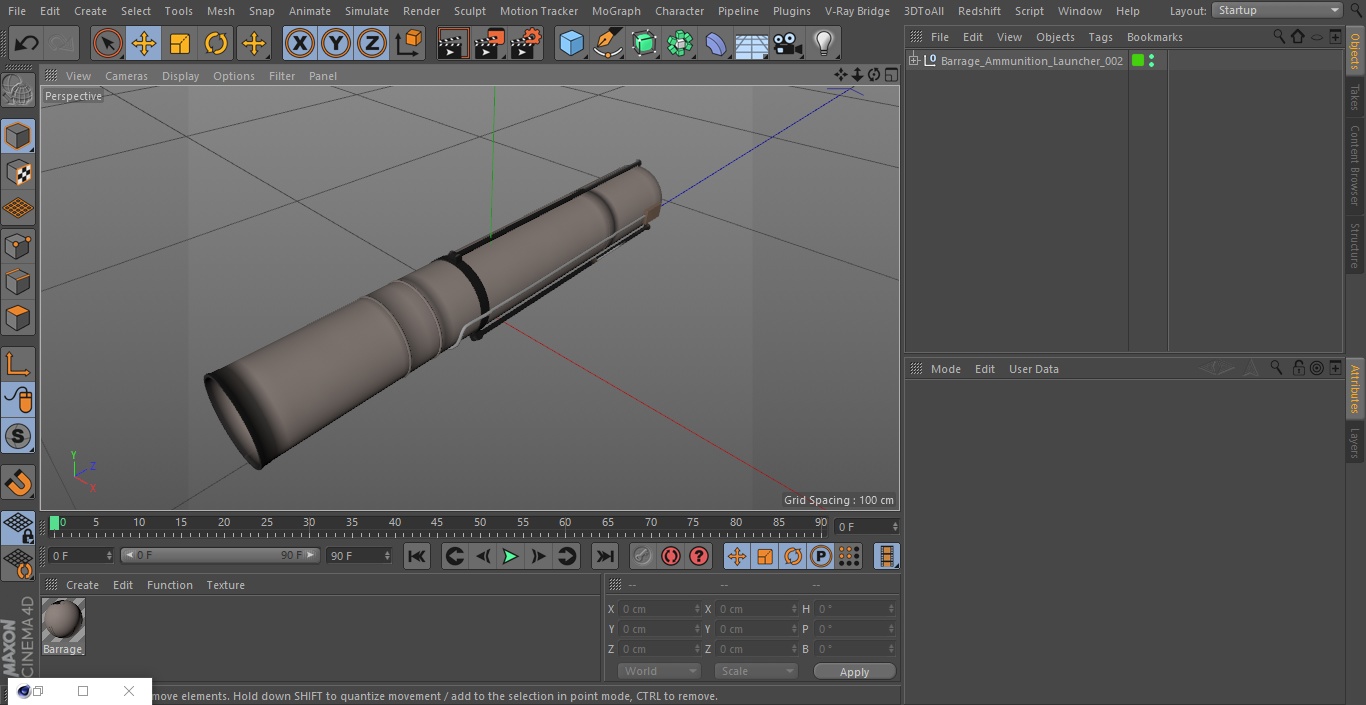Add a Floor environment object

[752, 43]
